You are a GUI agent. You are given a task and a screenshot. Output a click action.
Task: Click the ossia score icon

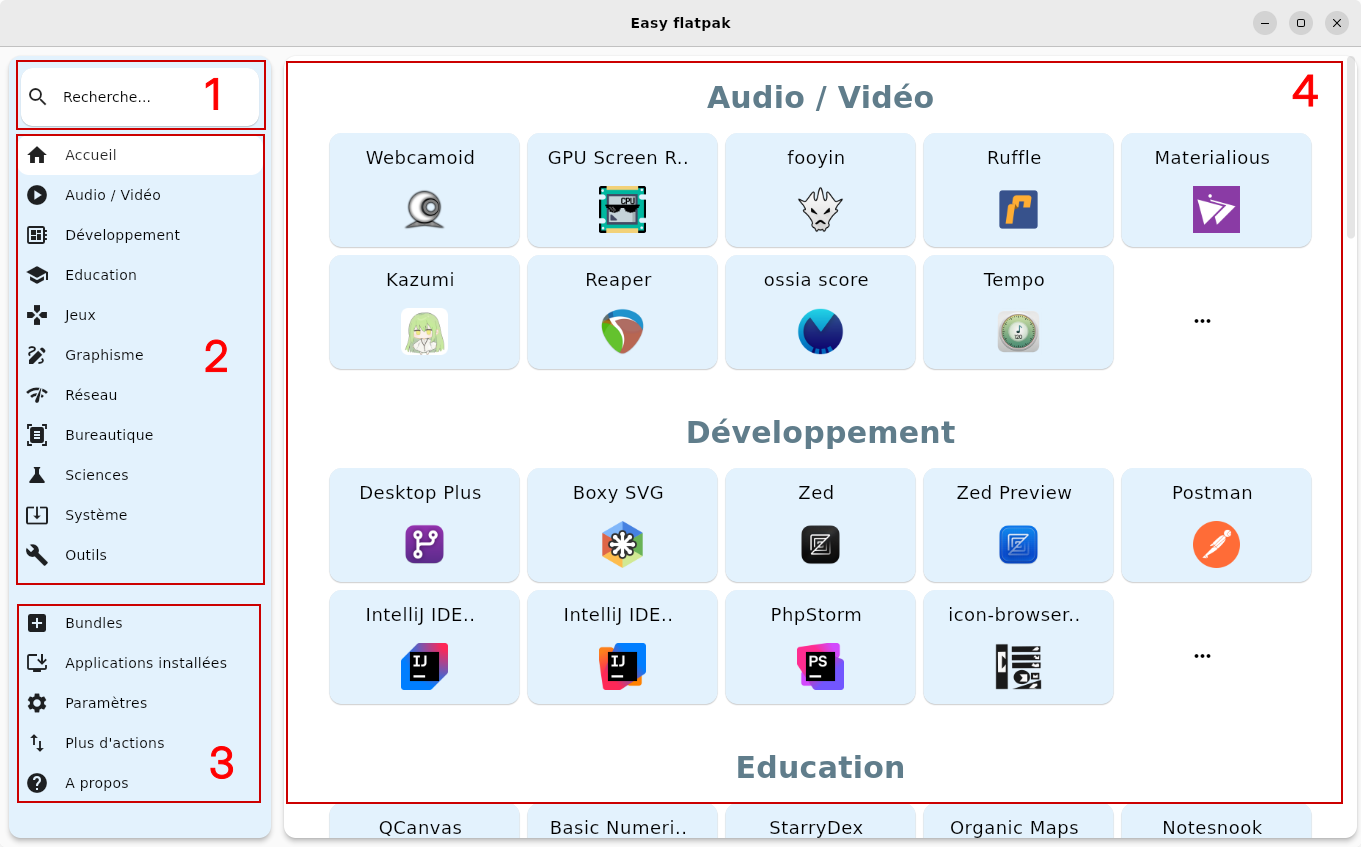[x=820, y=332]
